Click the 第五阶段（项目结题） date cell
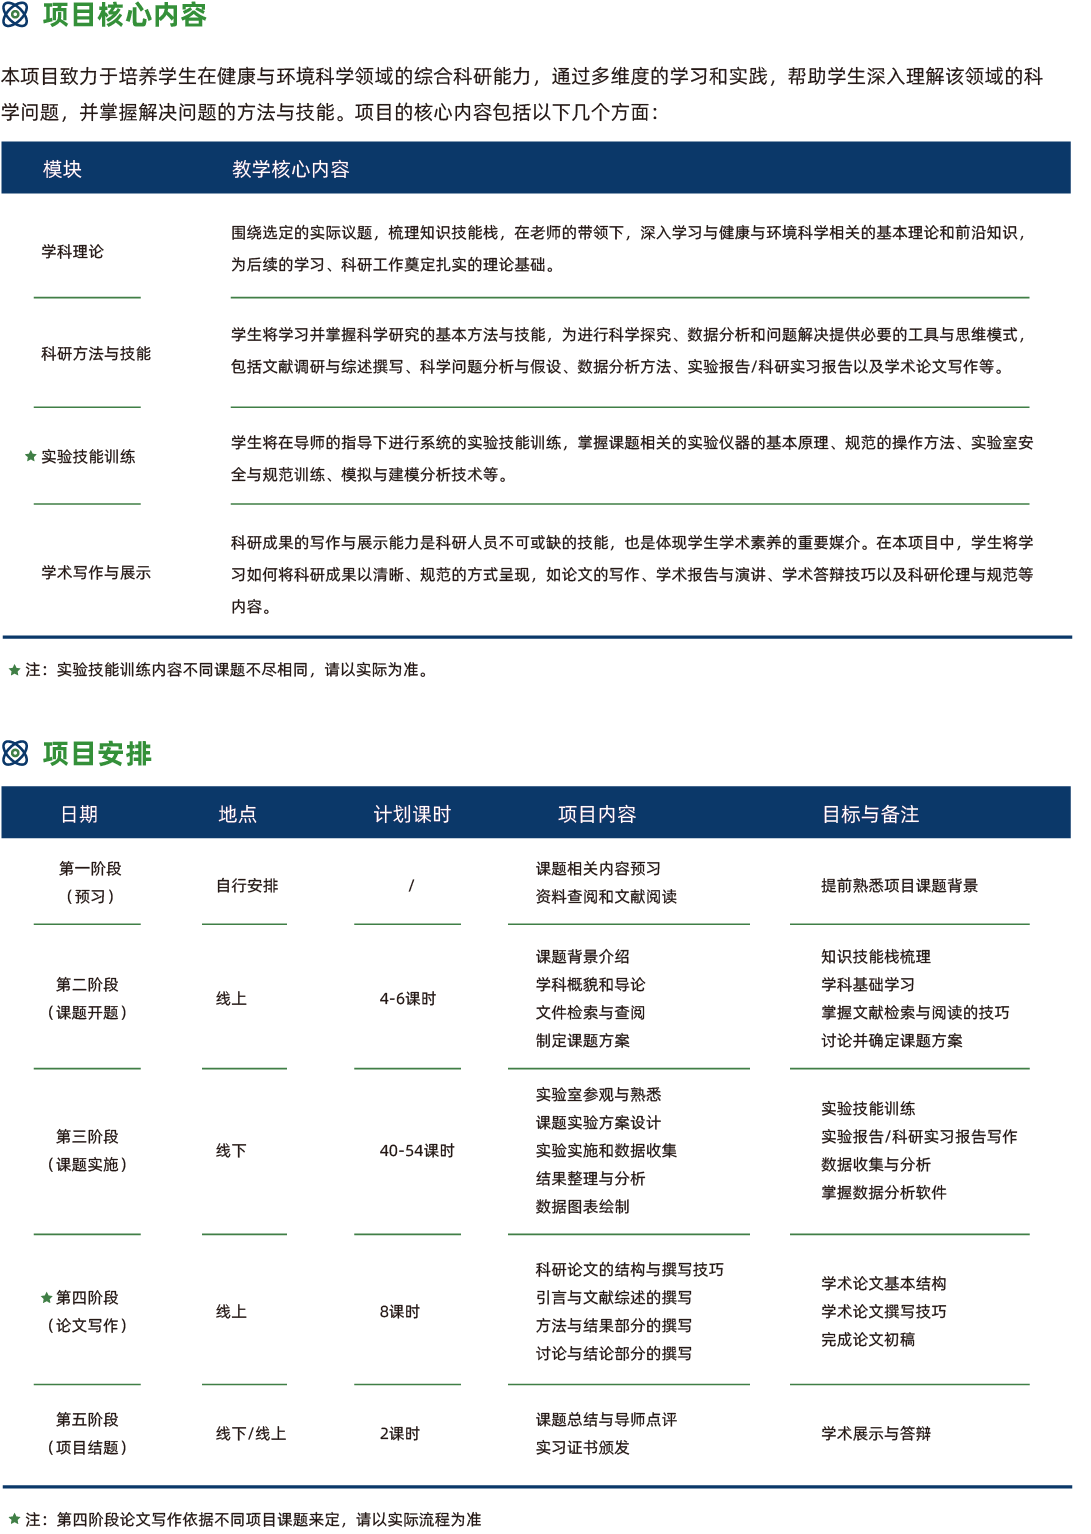 tap(87, 1433)
